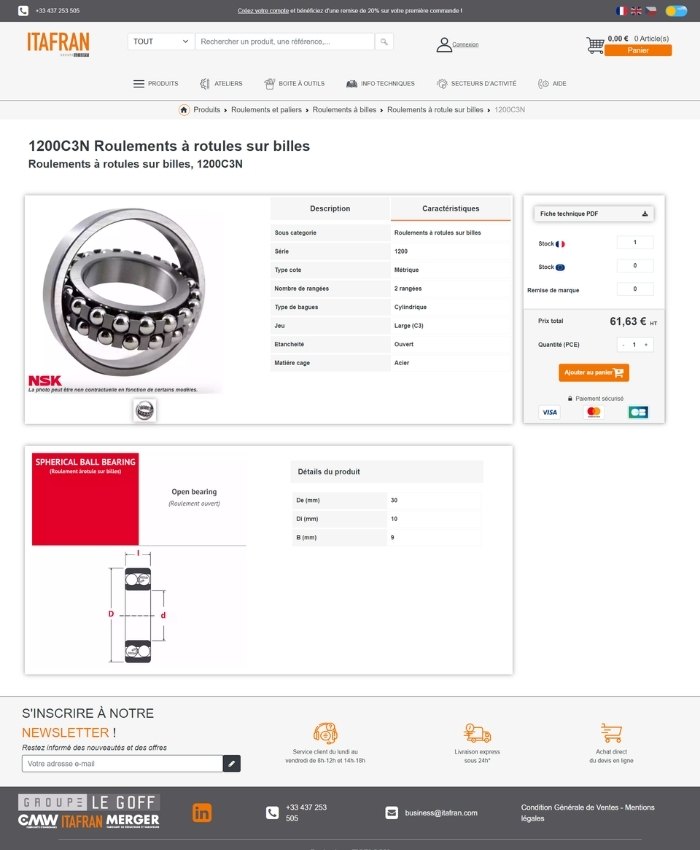Screen dimensions: 700x850
Task: Select the bearing product thumbnail
Action: (x=145, y=410)
